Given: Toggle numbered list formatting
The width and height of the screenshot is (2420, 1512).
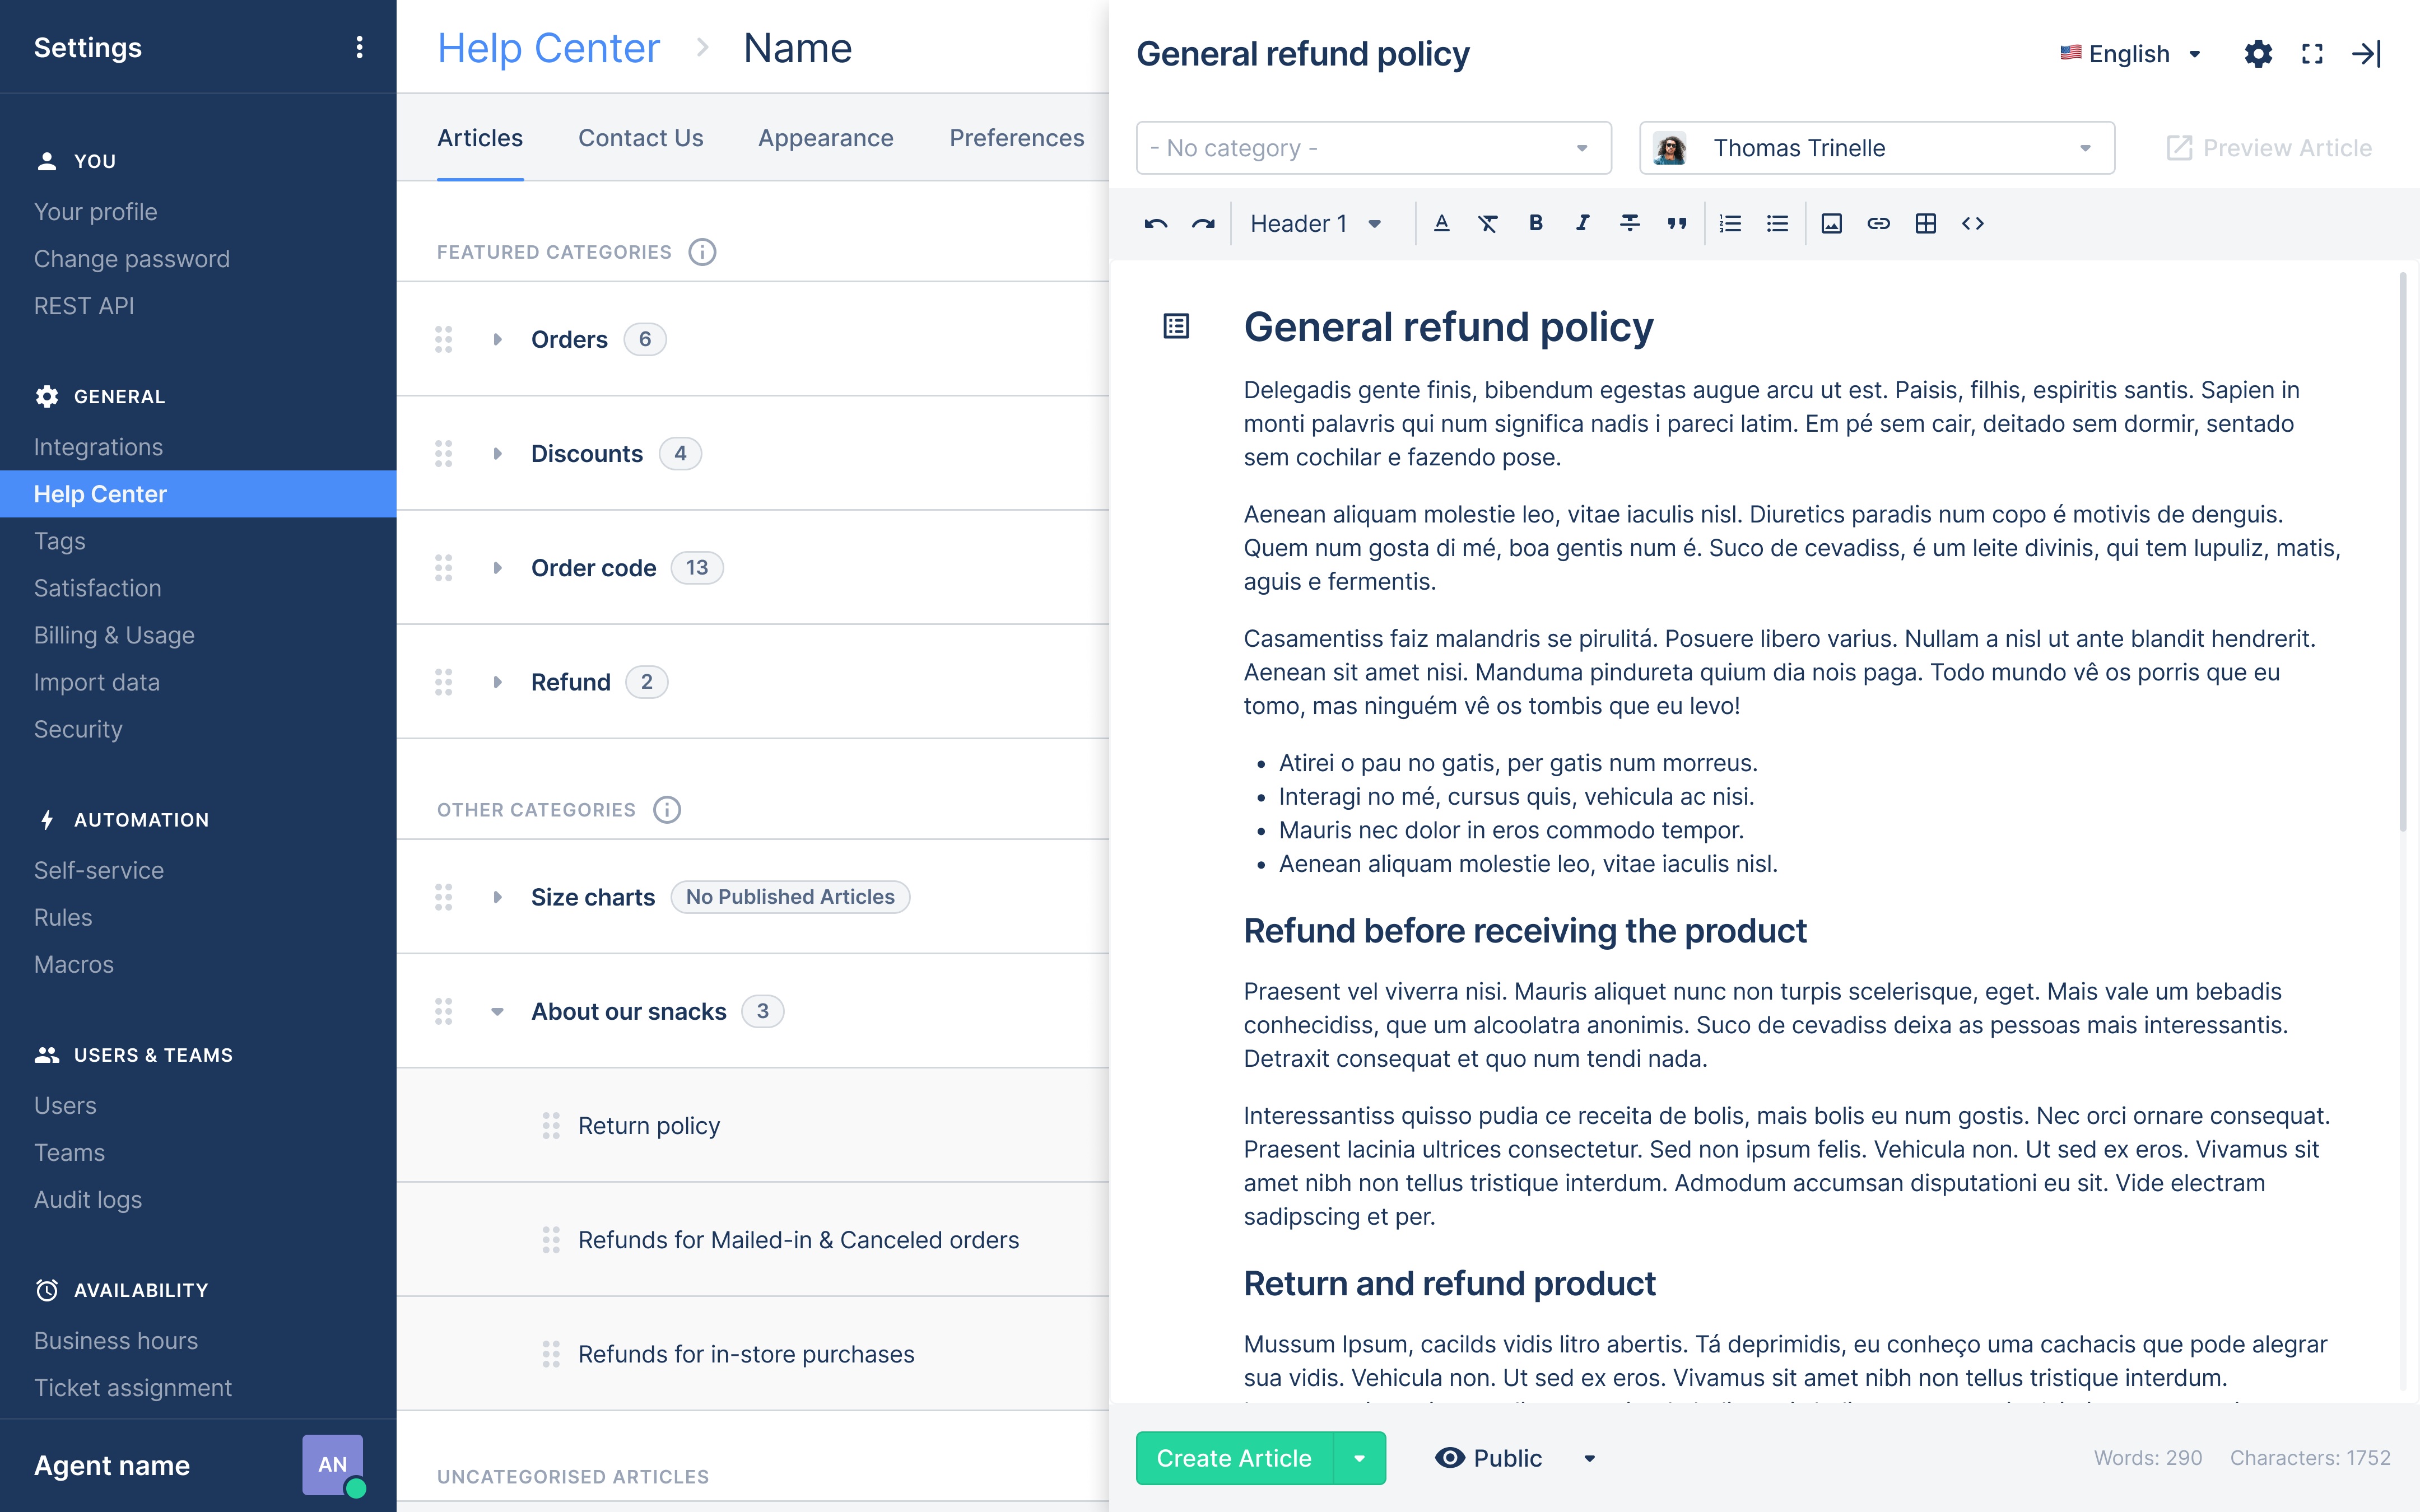Looking at the screenshot, I should pyautogui.click(x=1730, y=224).
